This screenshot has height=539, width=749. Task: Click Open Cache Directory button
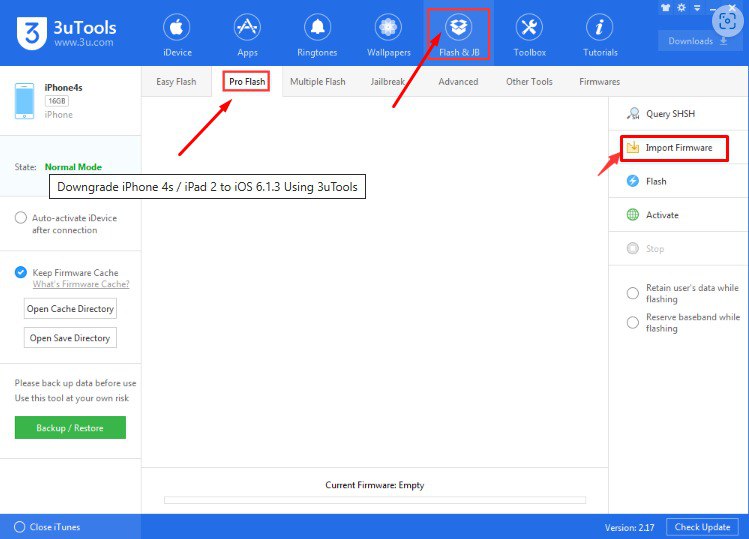70,309
